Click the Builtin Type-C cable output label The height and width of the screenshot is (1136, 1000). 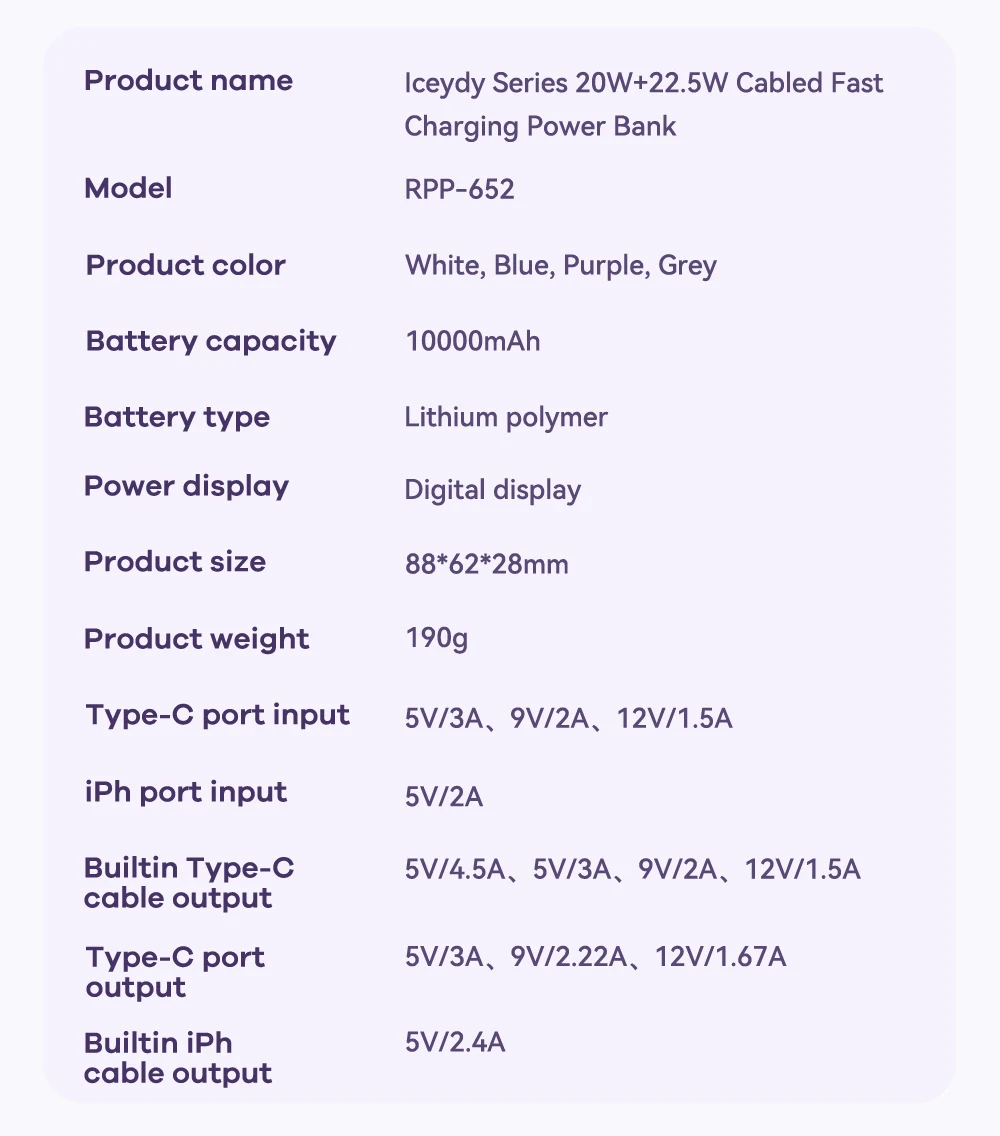(189, 882)
